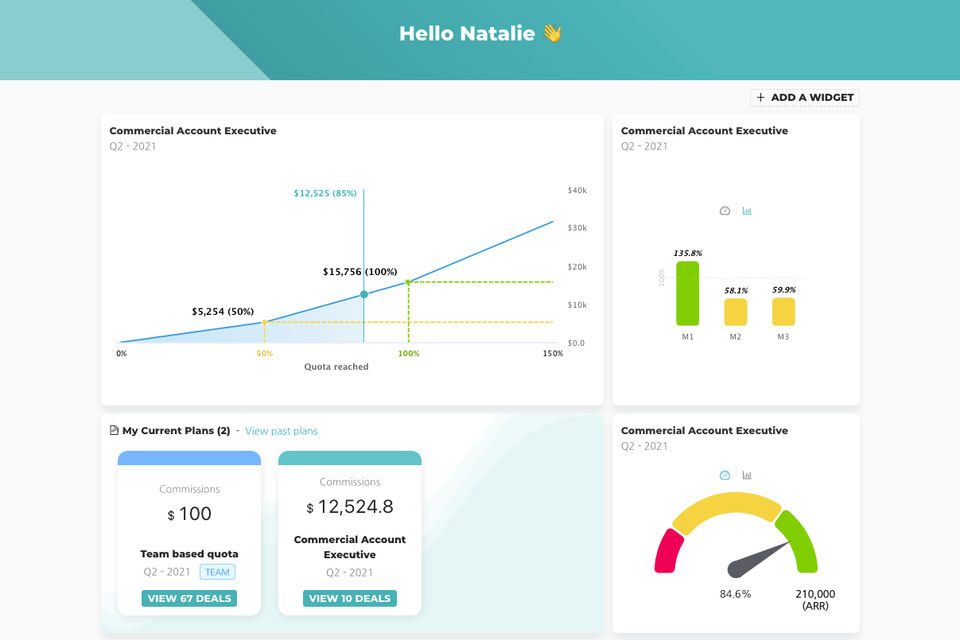Image resolution: width=960 pixels, height=640 pixels.
Task: Click the TEAM badge on Team based quota
Action: 217,572
